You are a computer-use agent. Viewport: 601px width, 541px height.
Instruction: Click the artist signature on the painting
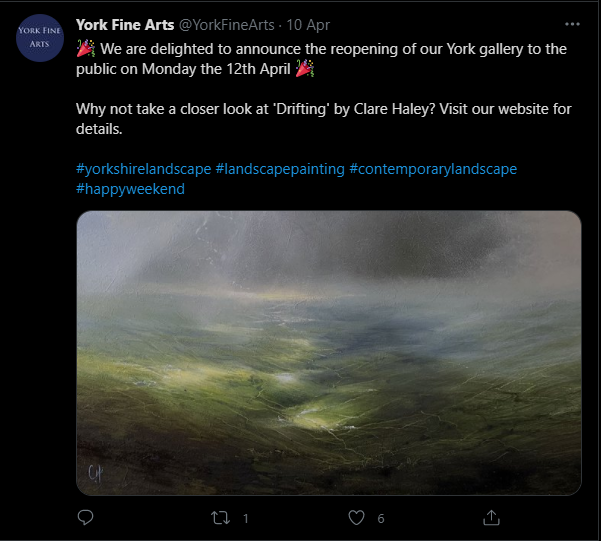95,473
